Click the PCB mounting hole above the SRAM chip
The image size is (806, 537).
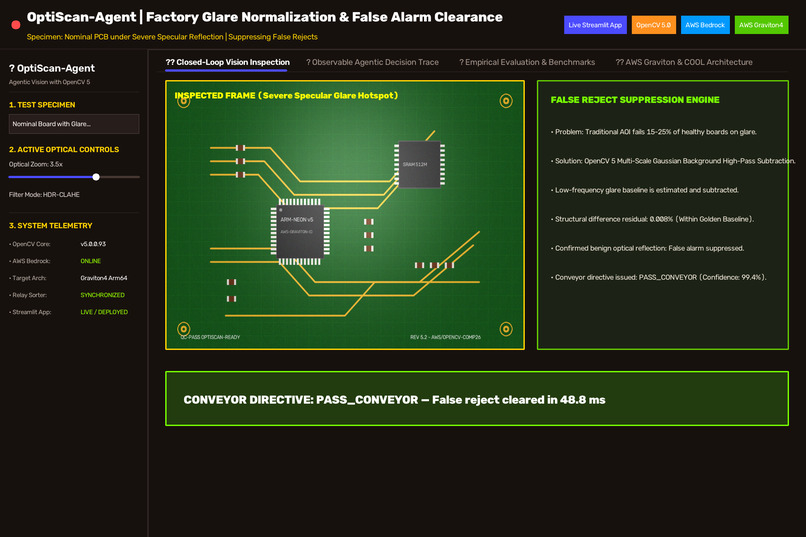[x=506, y=101]
